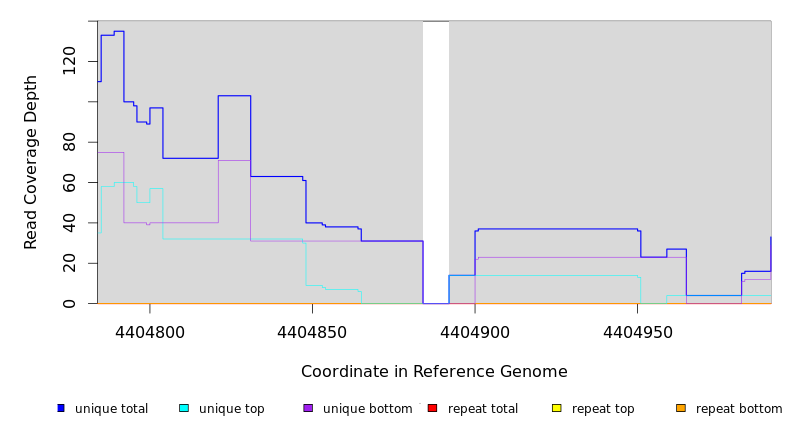This screenshot has width=792, height=432.
Task: Select the "repeat total" legend label
Action: point(483,409)
